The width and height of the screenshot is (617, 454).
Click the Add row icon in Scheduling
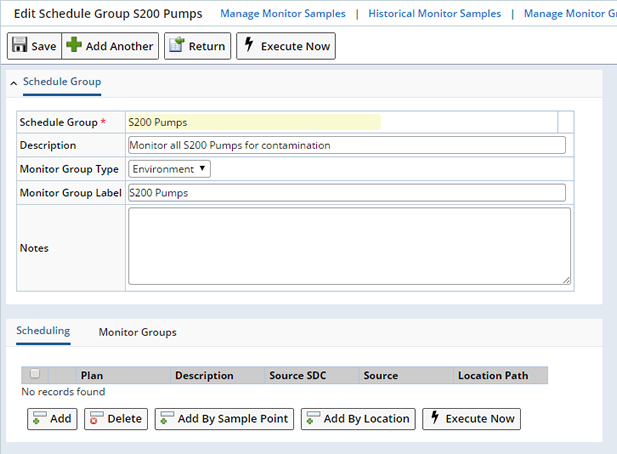tap(41, 418)
